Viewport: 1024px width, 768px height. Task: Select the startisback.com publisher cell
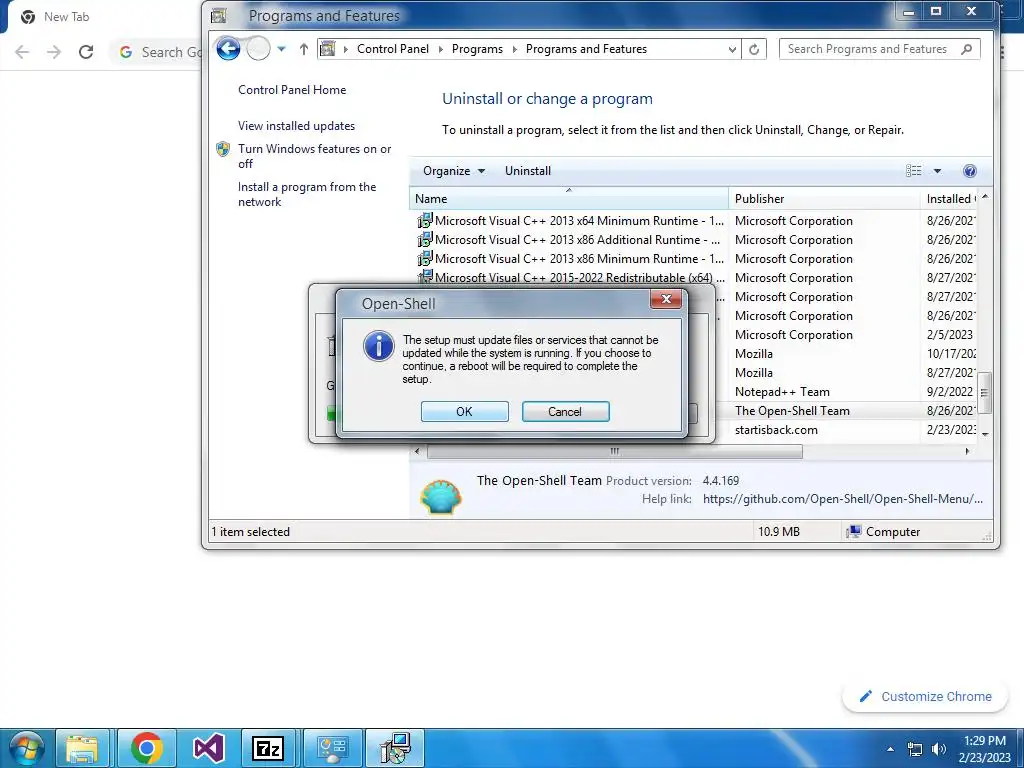coord(776,430)
